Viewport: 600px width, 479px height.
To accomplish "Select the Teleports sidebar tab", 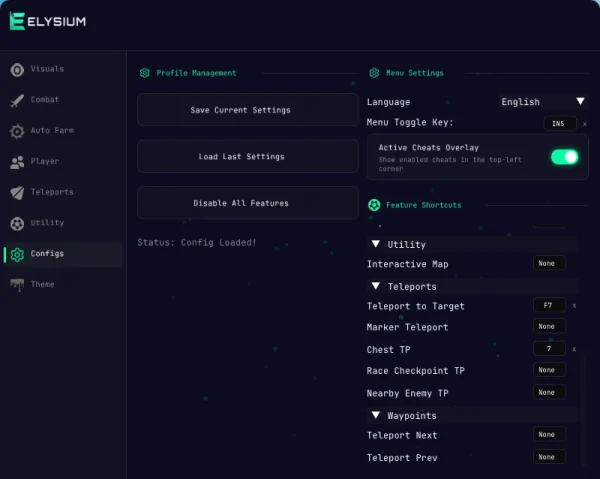I will pos(63,192).
